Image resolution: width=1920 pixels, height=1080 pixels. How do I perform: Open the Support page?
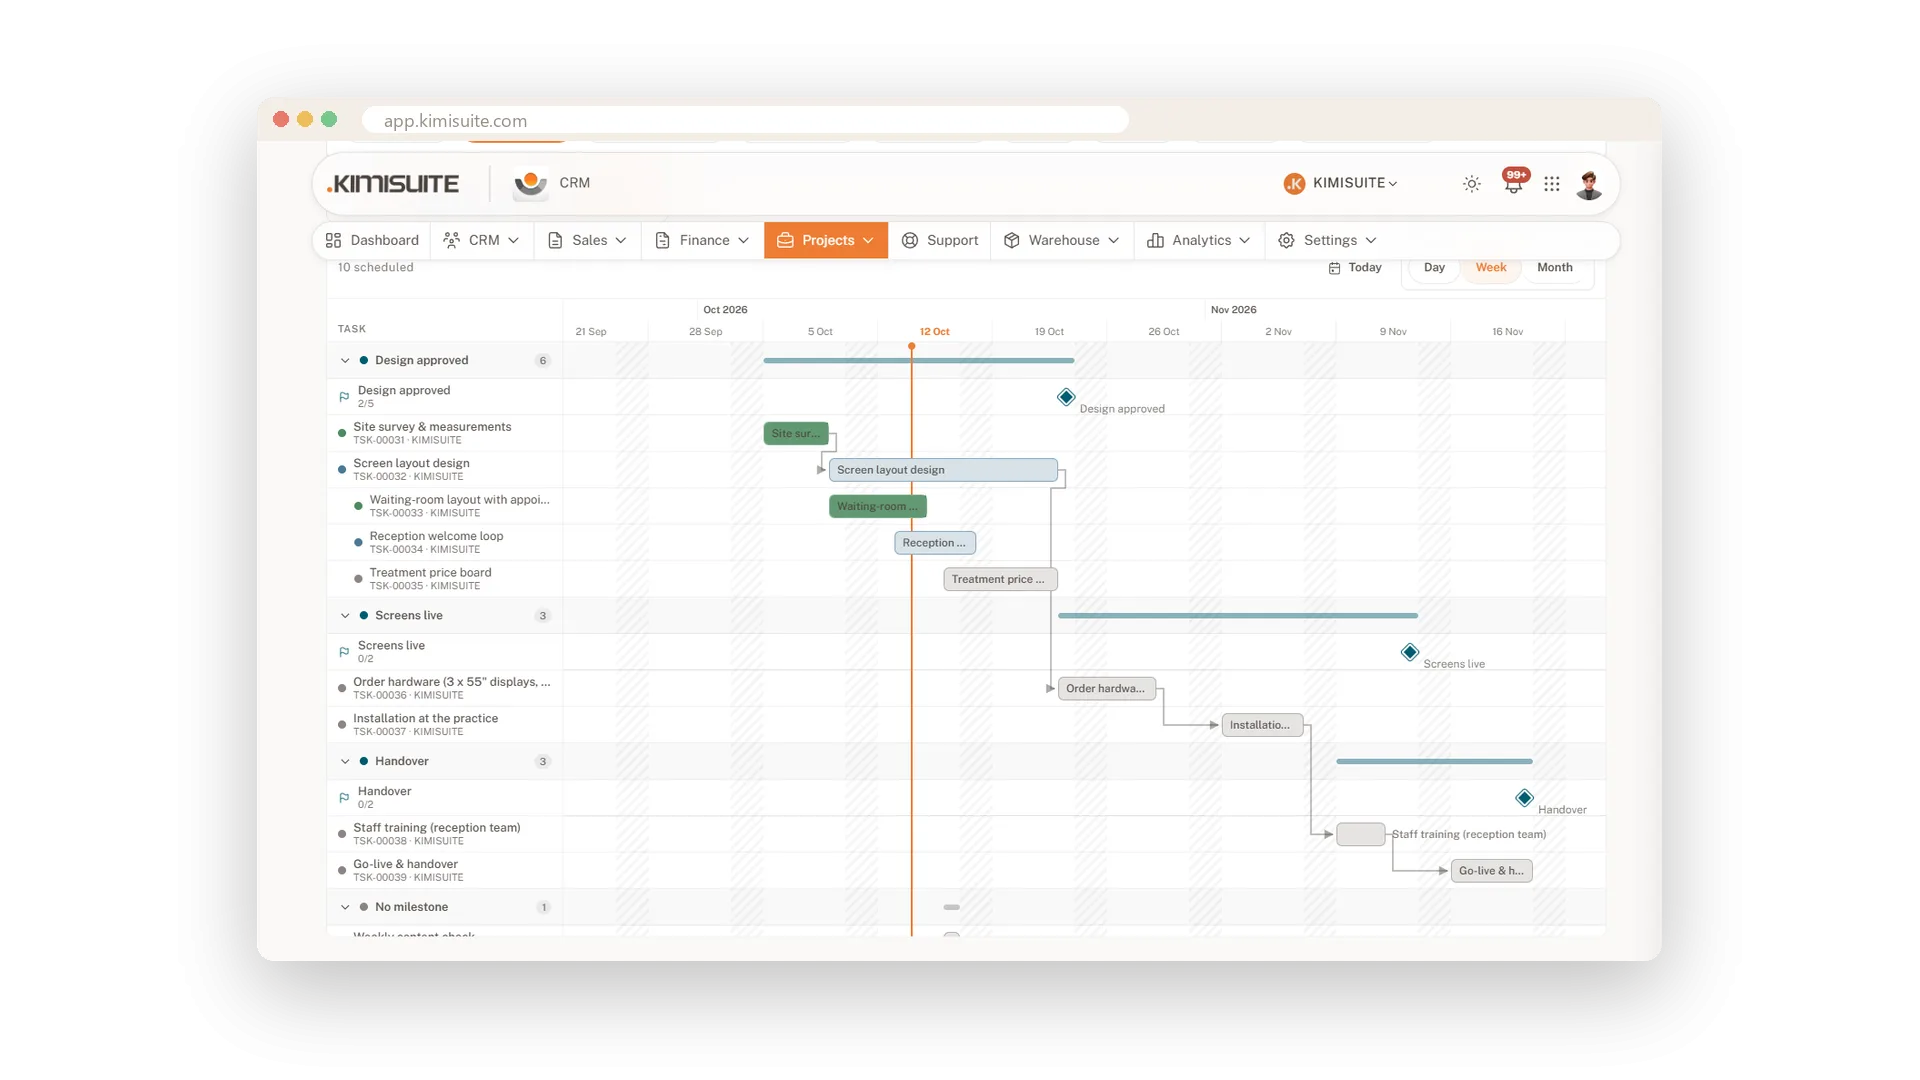[x=940, y=240]
